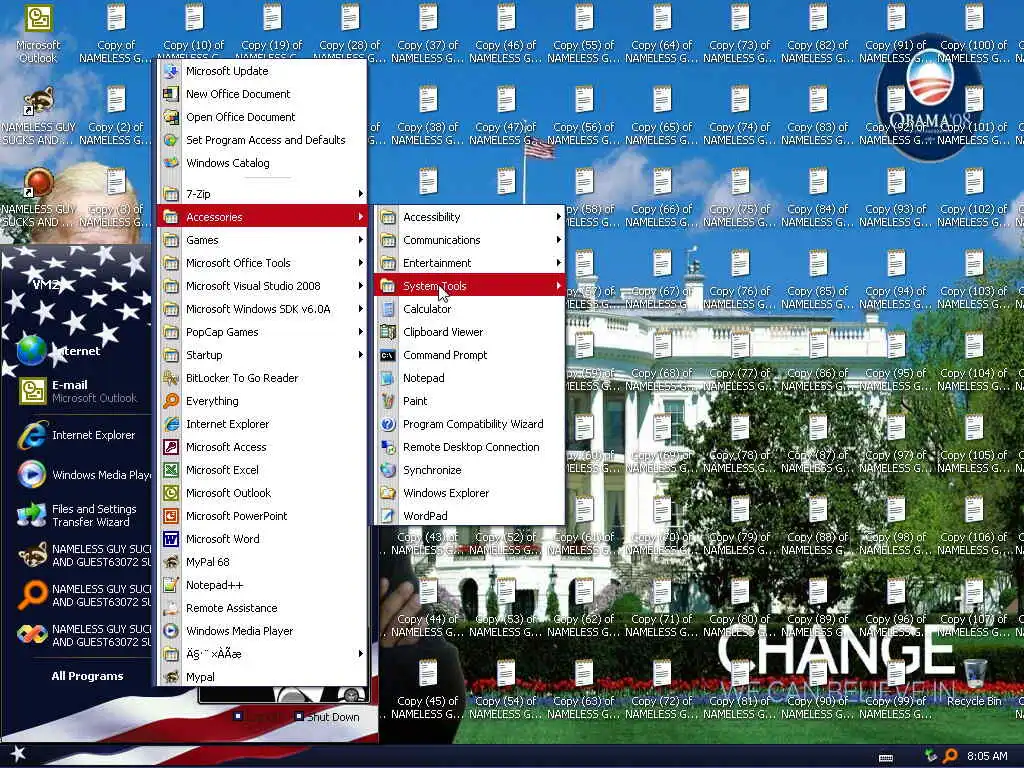Viewport: 1024px width, 768px height.
Task: Click the Start button star on taskbar
Action: [18, 754]
